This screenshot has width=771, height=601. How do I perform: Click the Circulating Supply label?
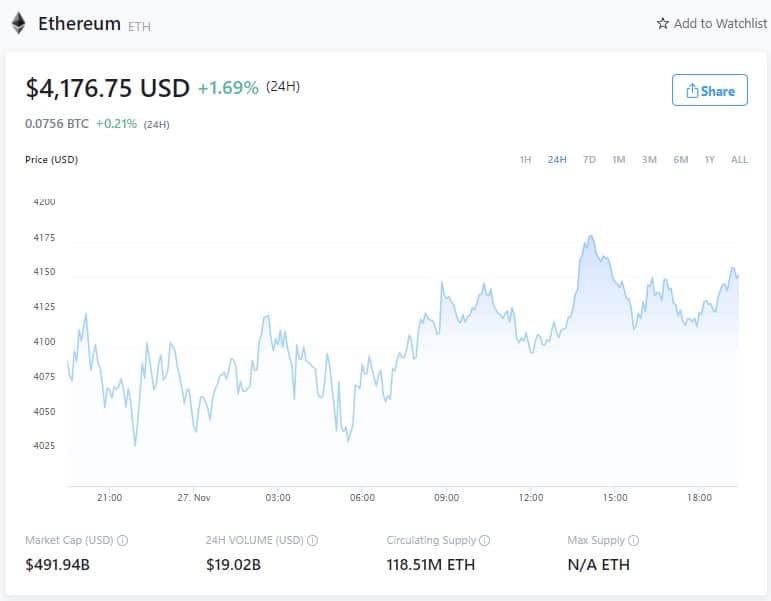(x=431, y=540)
